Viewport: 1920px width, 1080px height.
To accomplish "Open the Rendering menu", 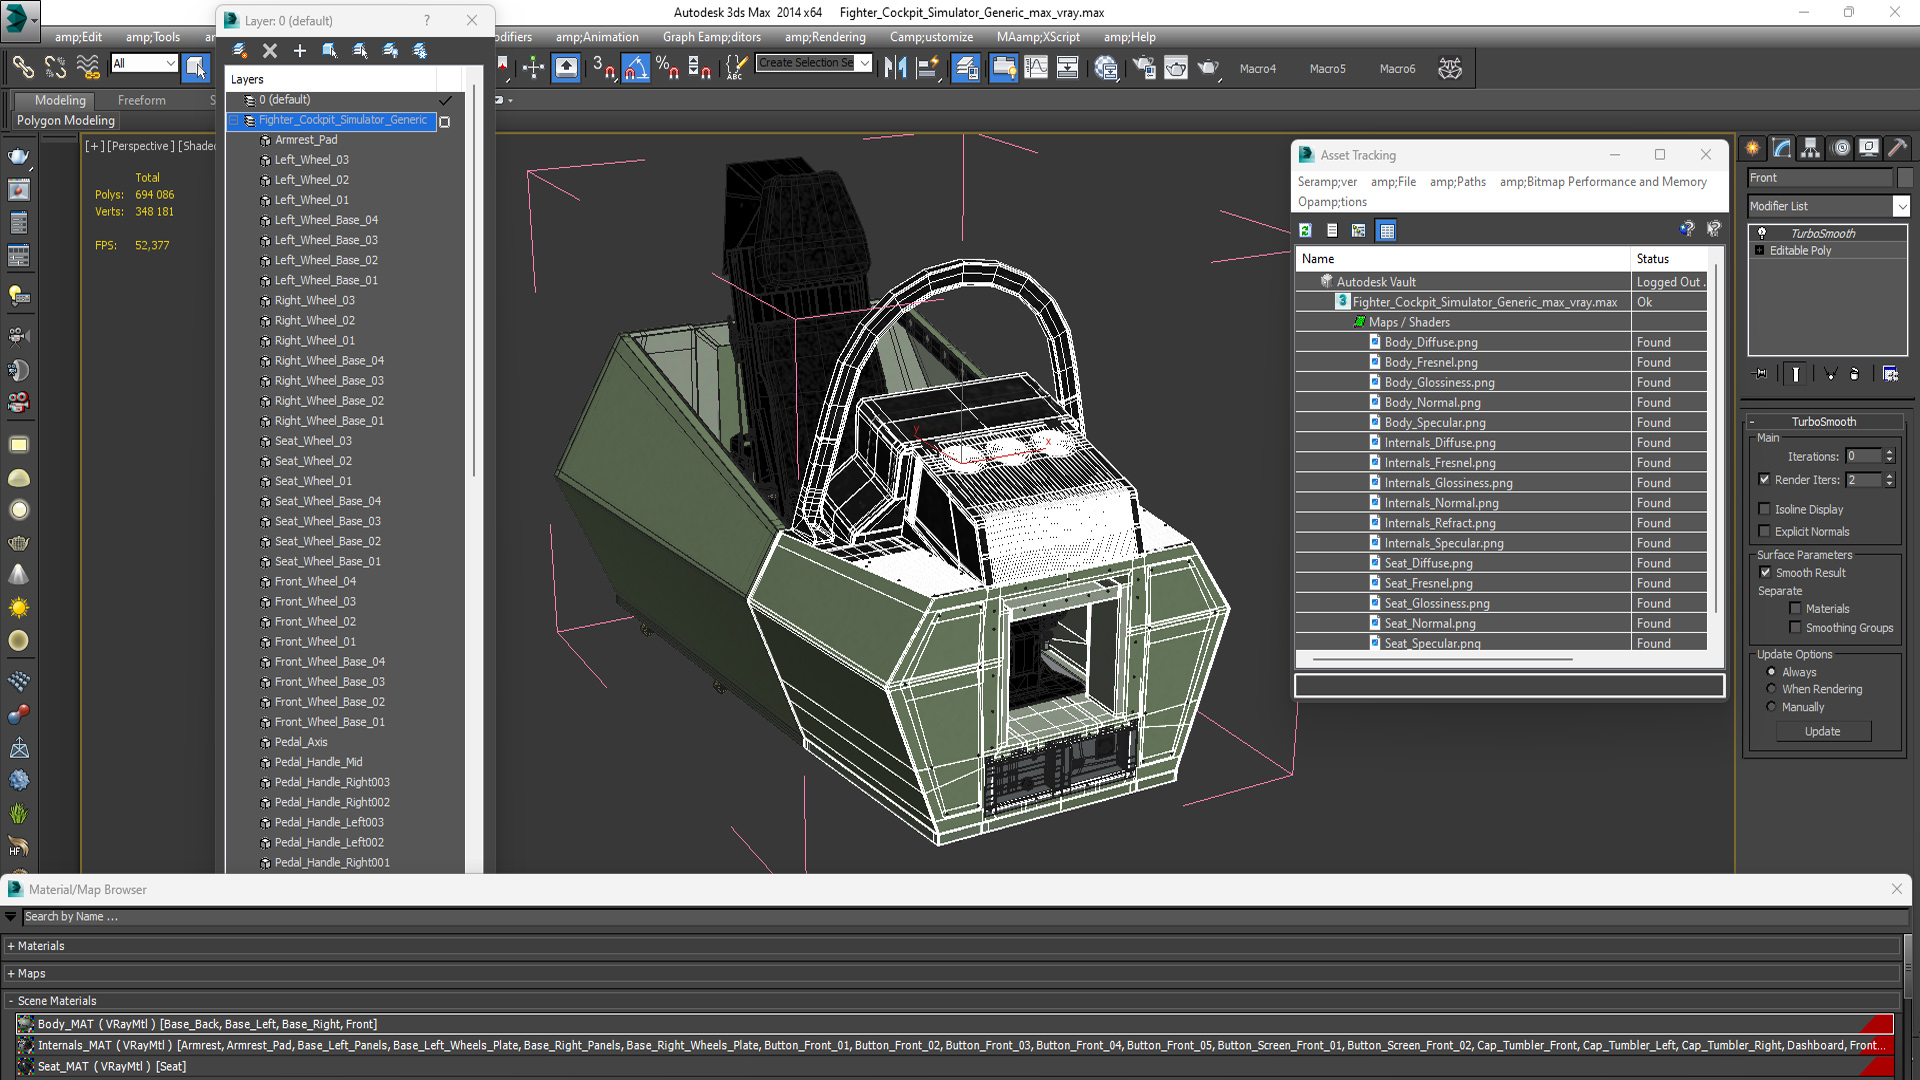I will click(825, 37).
